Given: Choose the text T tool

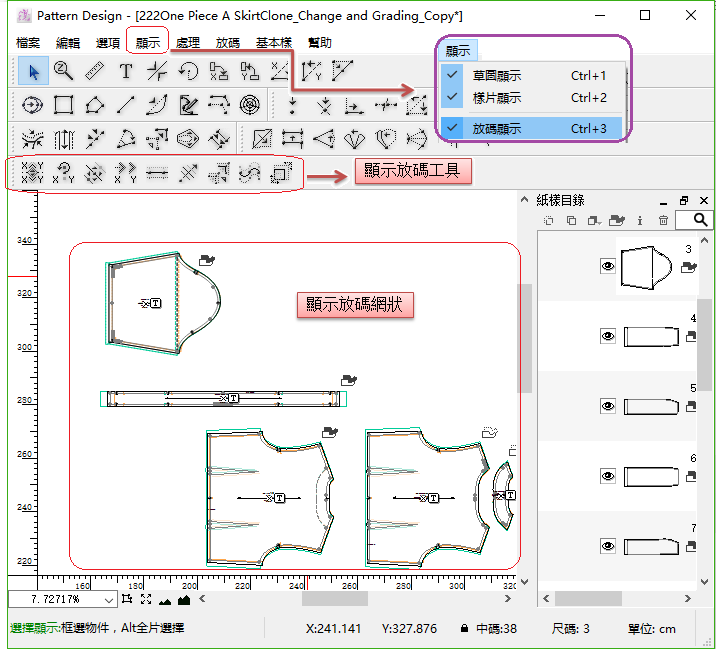Looking at the screenshot, I should [126, 71].
